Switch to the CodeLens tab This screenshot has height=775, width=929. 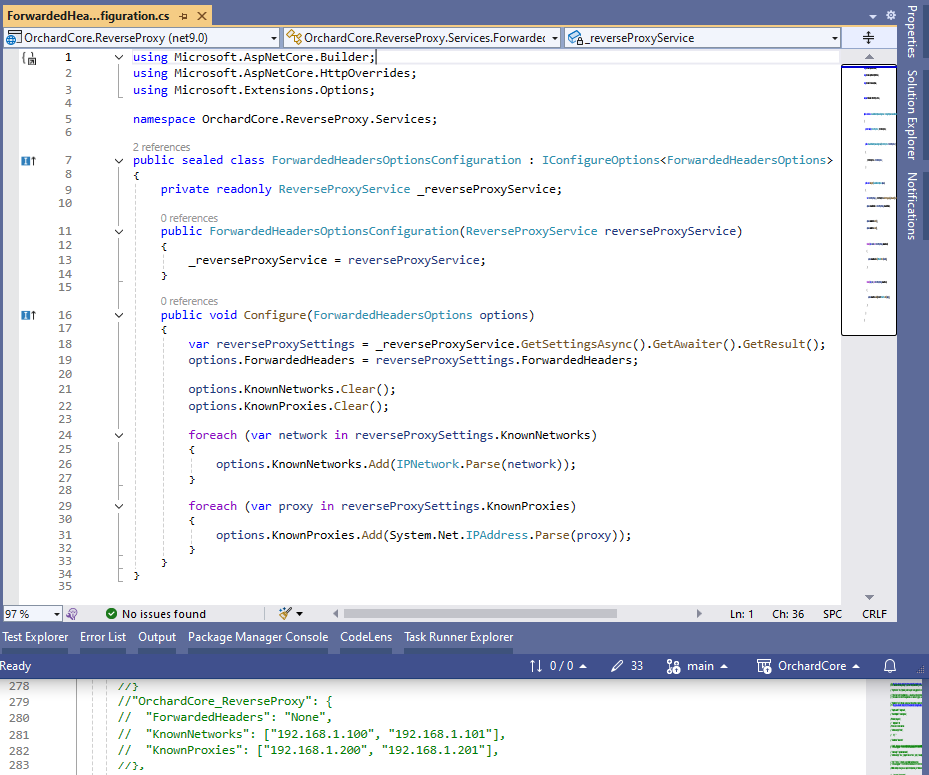[x=366, y=637]
